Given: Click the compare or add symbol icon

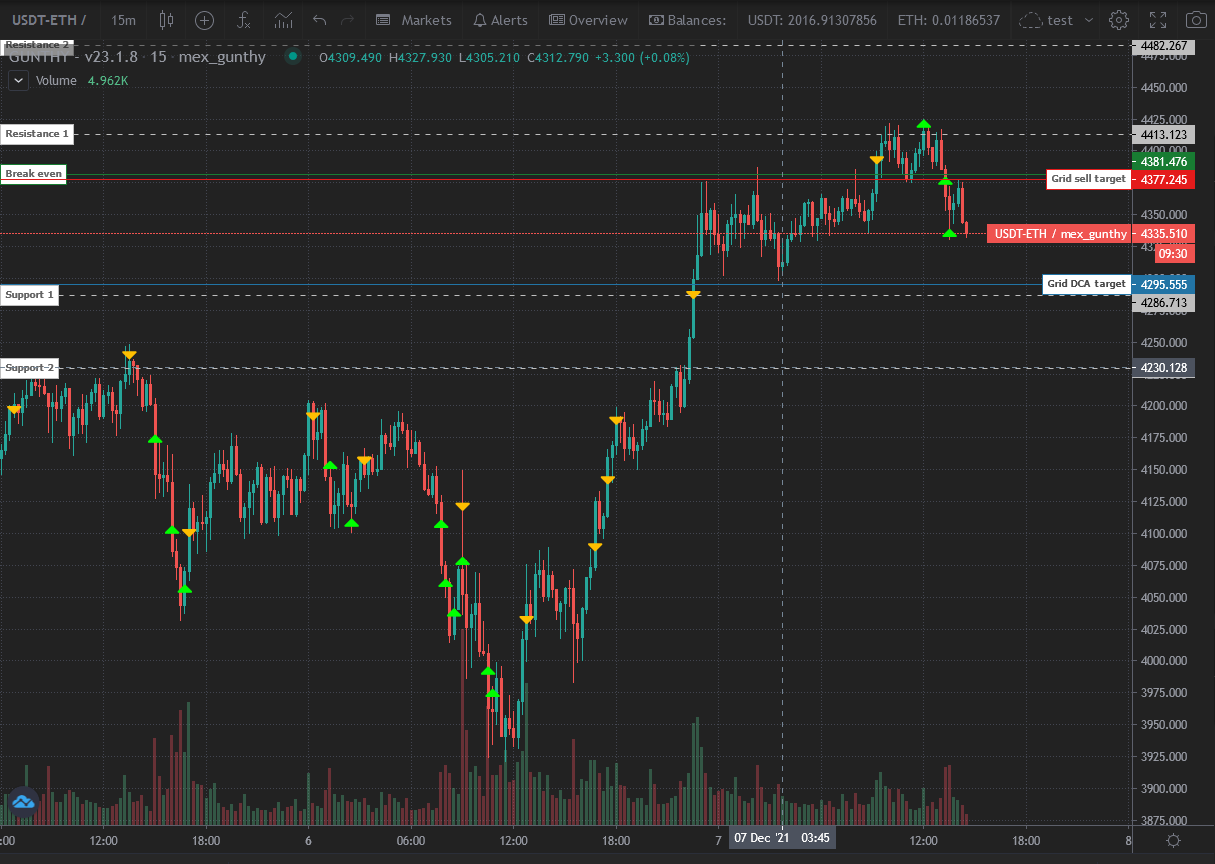Looking at the screenshot, I should pos(204,20).
